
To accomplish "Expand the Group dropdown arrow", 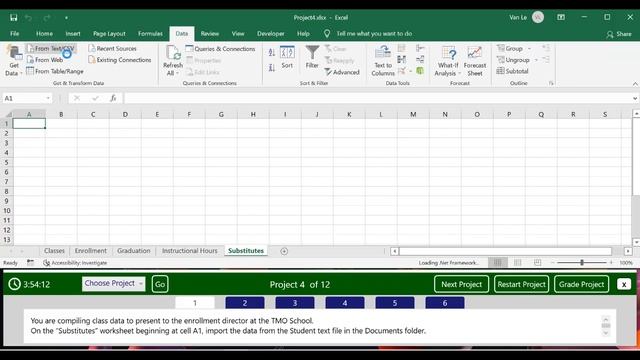I will click(x=529, y=49).
